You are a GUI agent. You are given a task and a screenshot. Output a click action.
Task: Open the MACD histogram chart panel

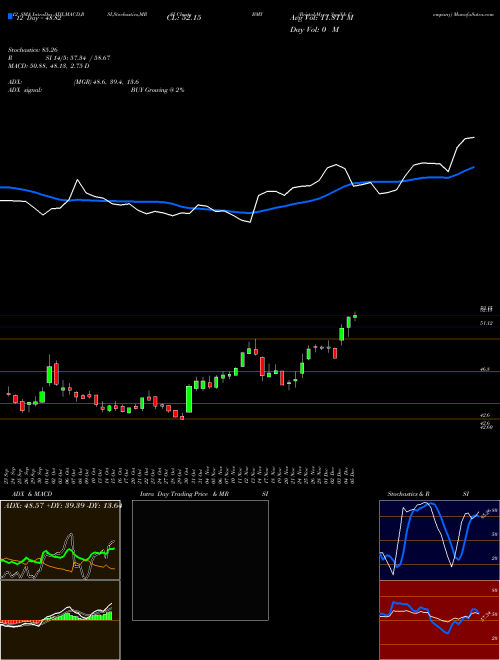[60, 620]
